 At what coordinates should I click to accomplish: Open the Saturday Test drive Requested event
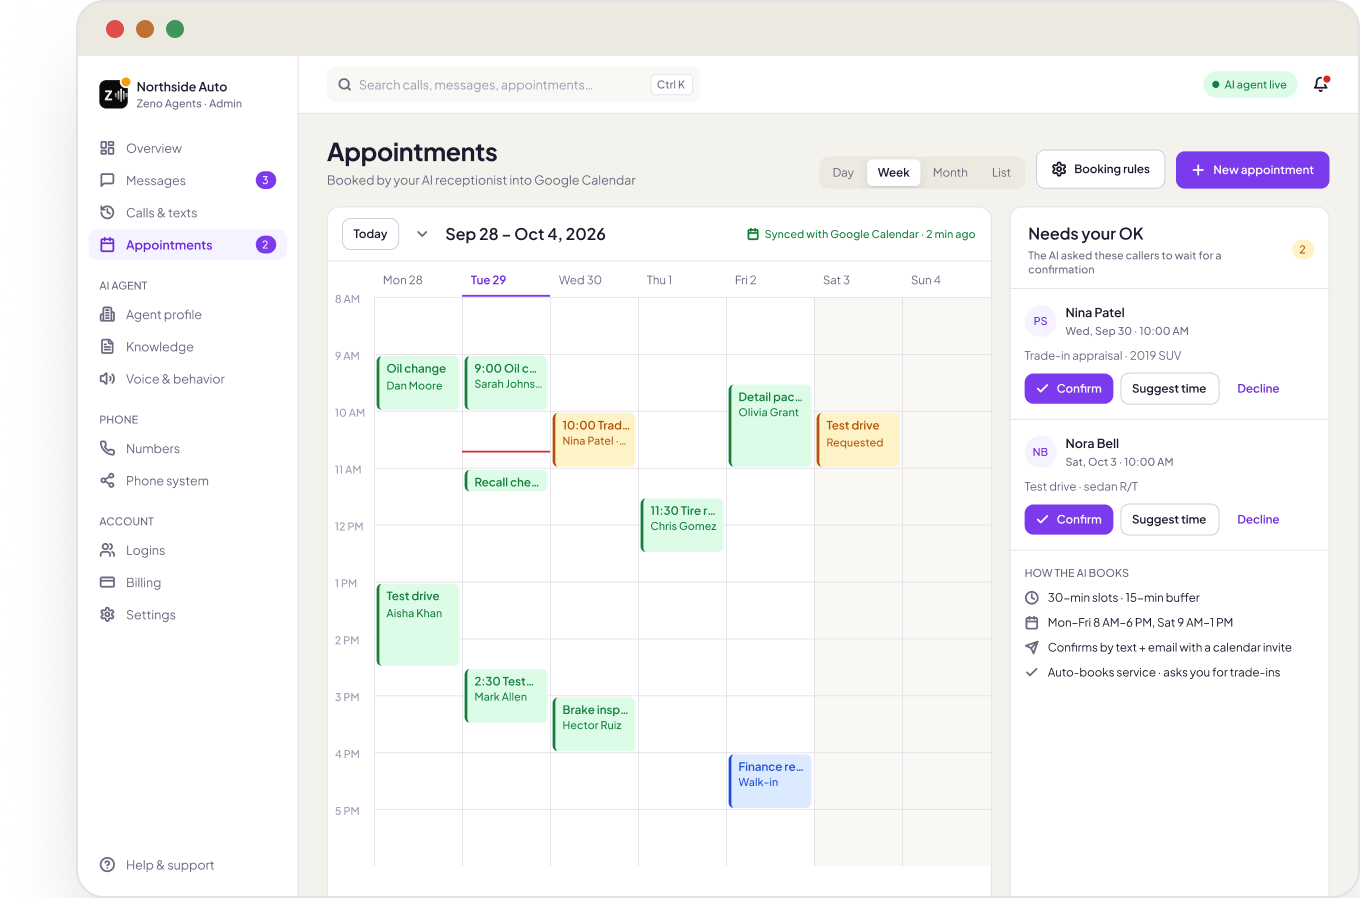[x=858, y=440]
